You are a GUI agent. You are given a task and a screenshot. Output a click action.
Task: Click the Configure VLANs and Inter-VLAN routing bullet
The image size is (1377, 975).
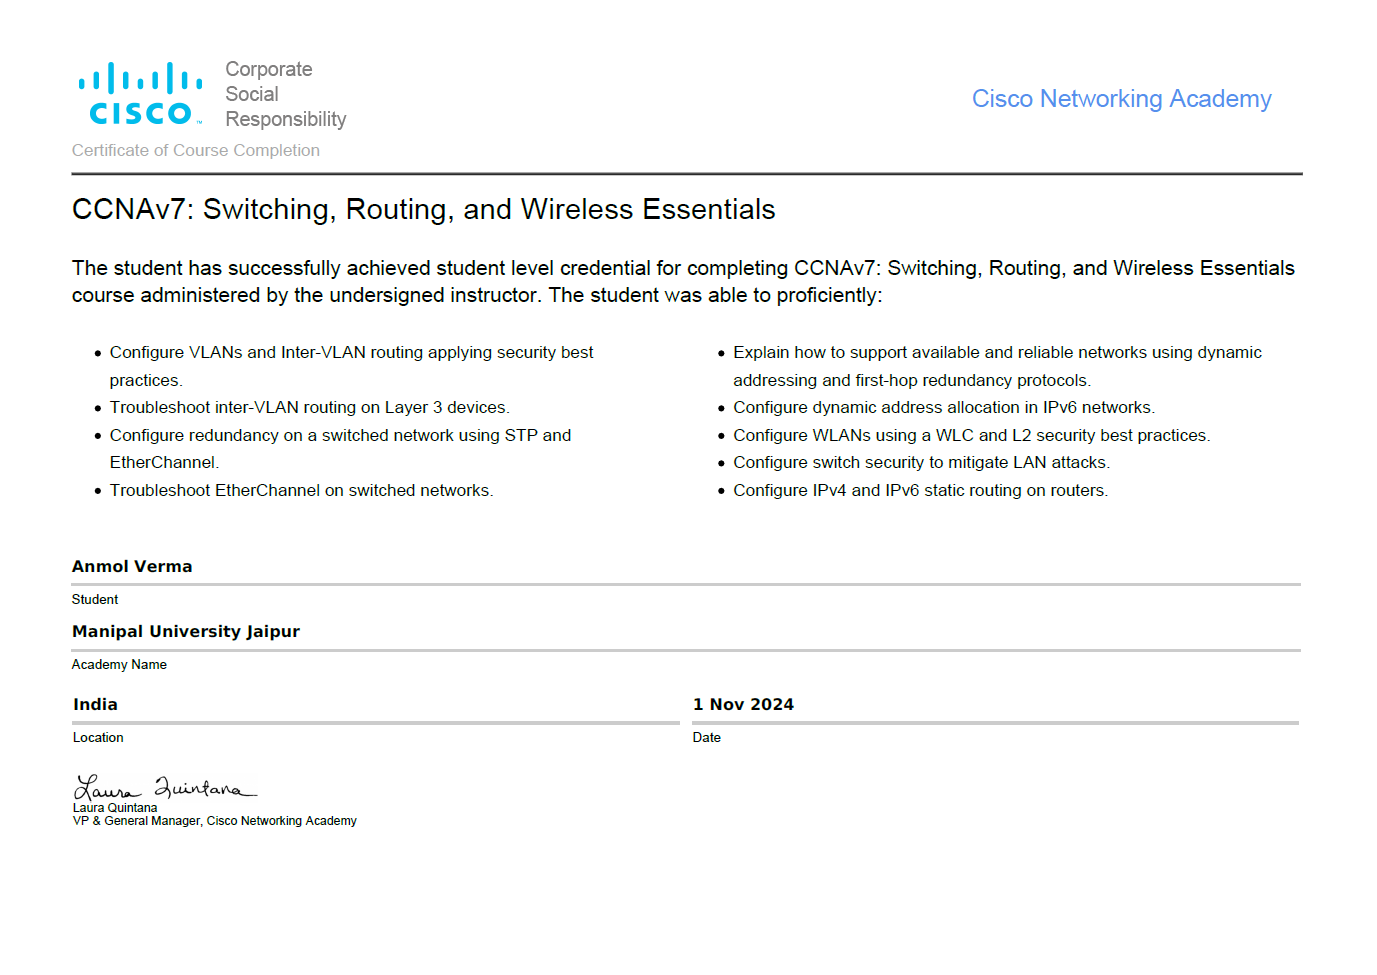tap(351, 353)
